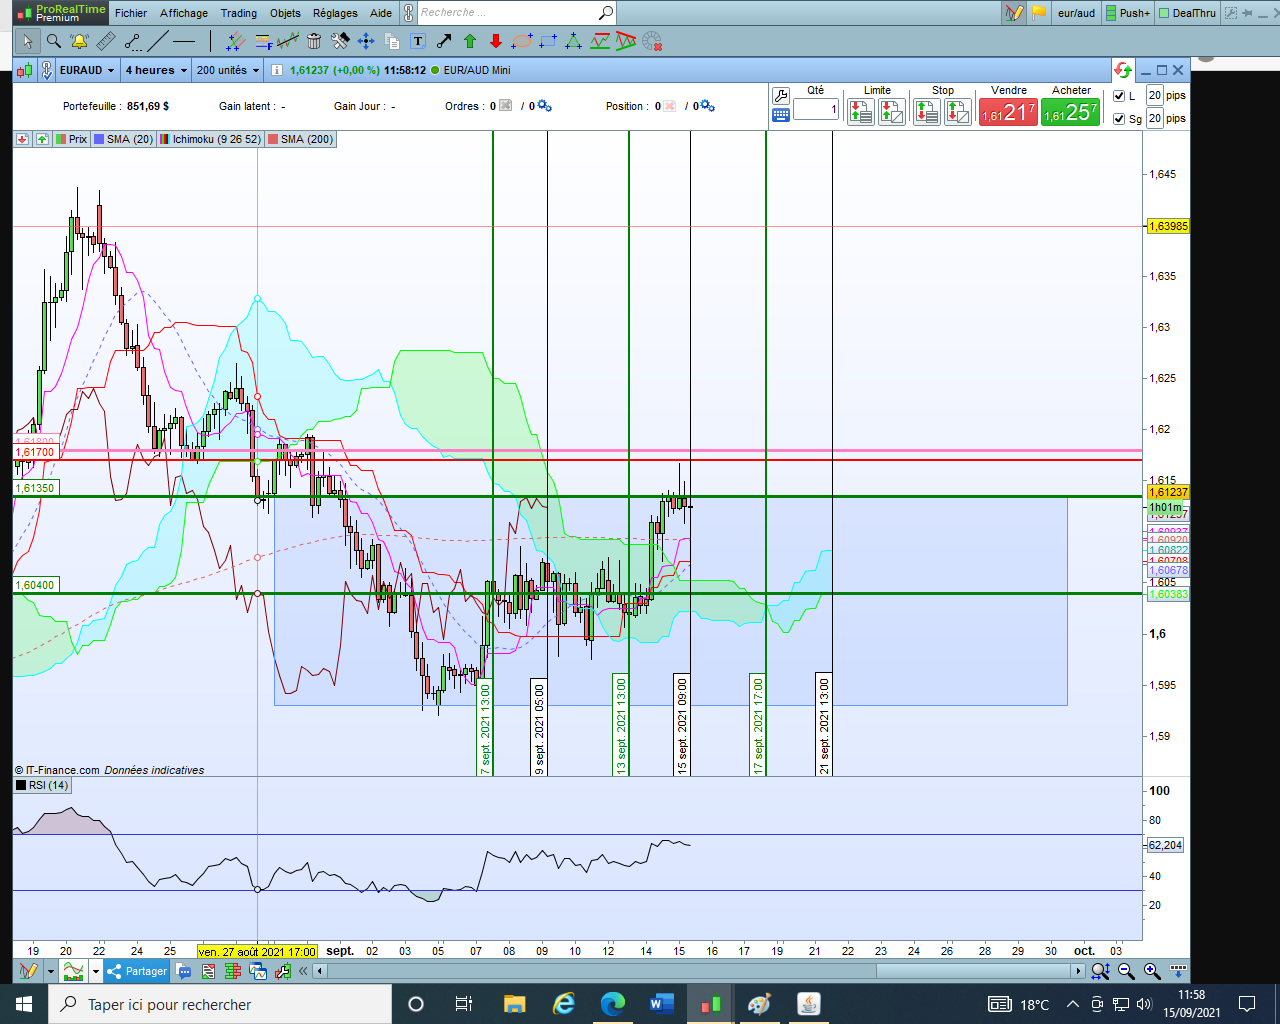Pick the ruler measuring tool
Viewport: 1280px width, 1024px height.
click(x=105, y=41)
